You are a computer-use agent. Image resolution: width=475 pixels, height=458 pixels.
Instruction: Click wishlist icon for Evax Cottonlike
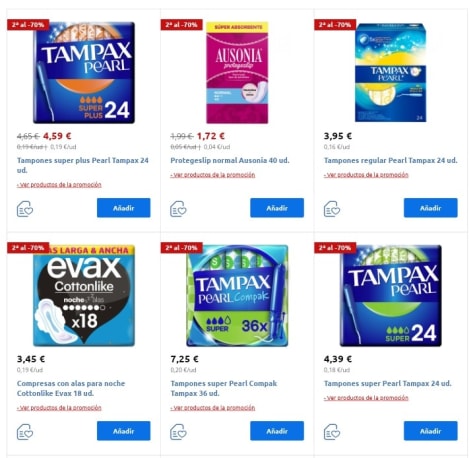click(x=25, y=432)
